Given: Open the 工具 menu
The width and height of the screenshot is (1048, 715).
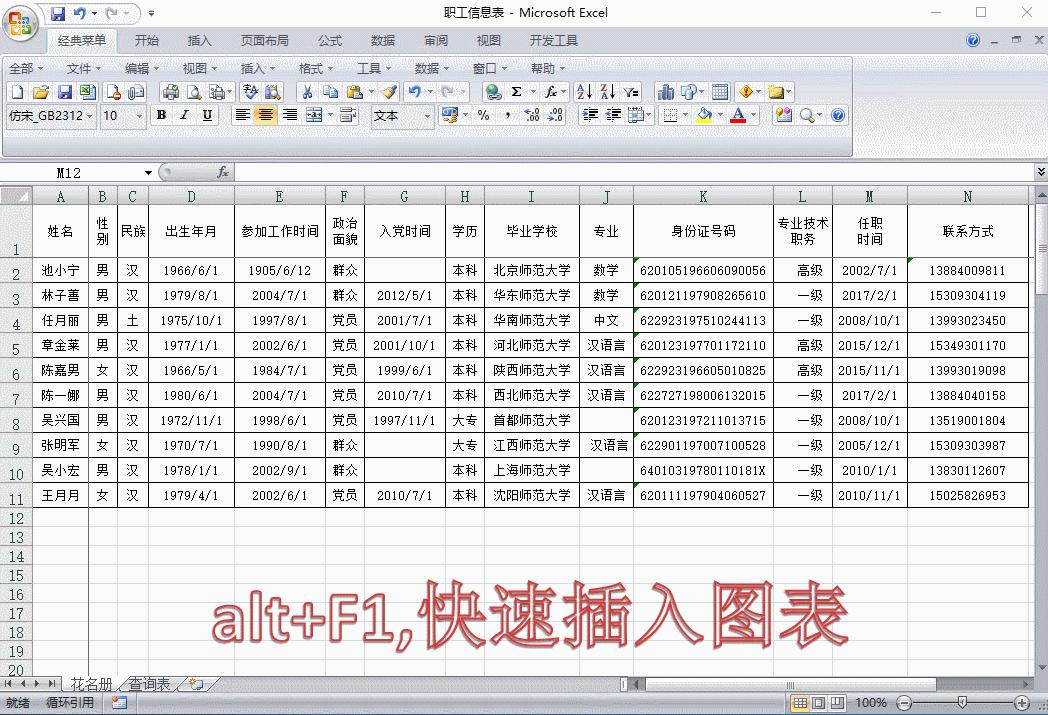Looking at the screenshot, I should pyautogui.click(x=371, y=68).
